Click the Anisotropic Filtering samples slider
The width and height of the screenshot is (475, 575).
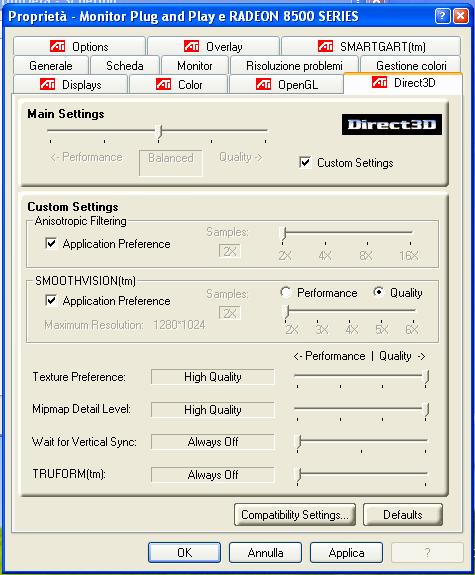pos(347,233)
